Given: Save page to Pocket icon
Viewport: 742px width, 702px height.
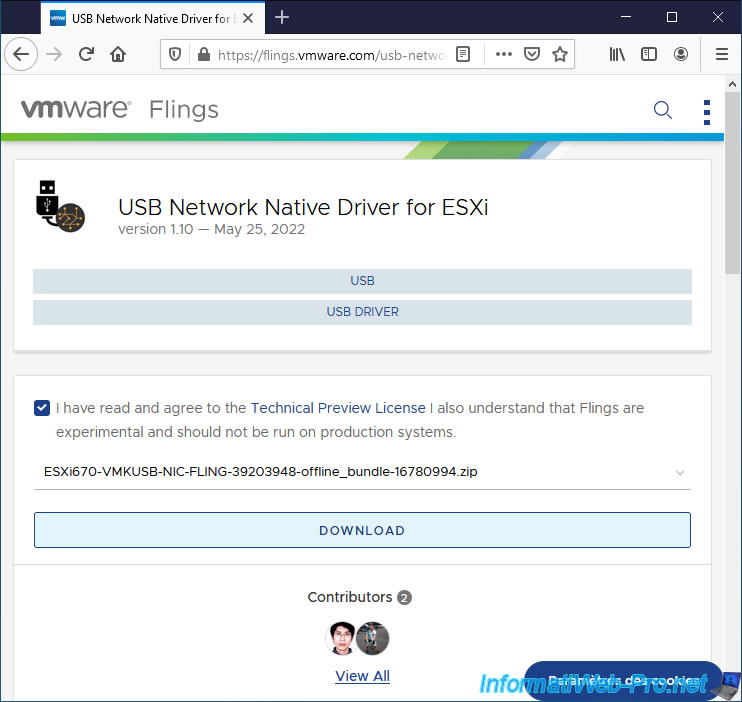Looking at the screenshot, I should click(x=532, y=54).
